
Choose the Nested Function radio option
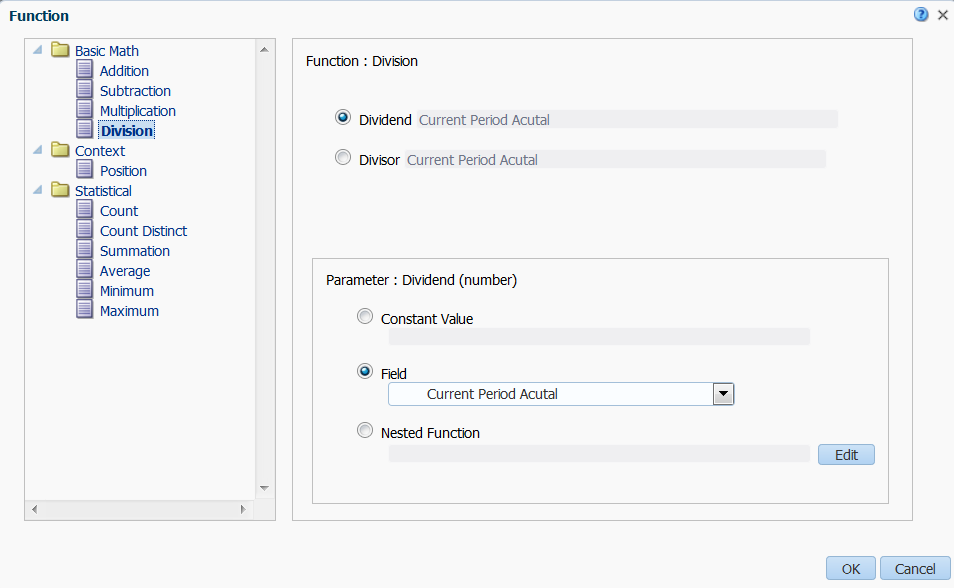[x=365, y=430]
